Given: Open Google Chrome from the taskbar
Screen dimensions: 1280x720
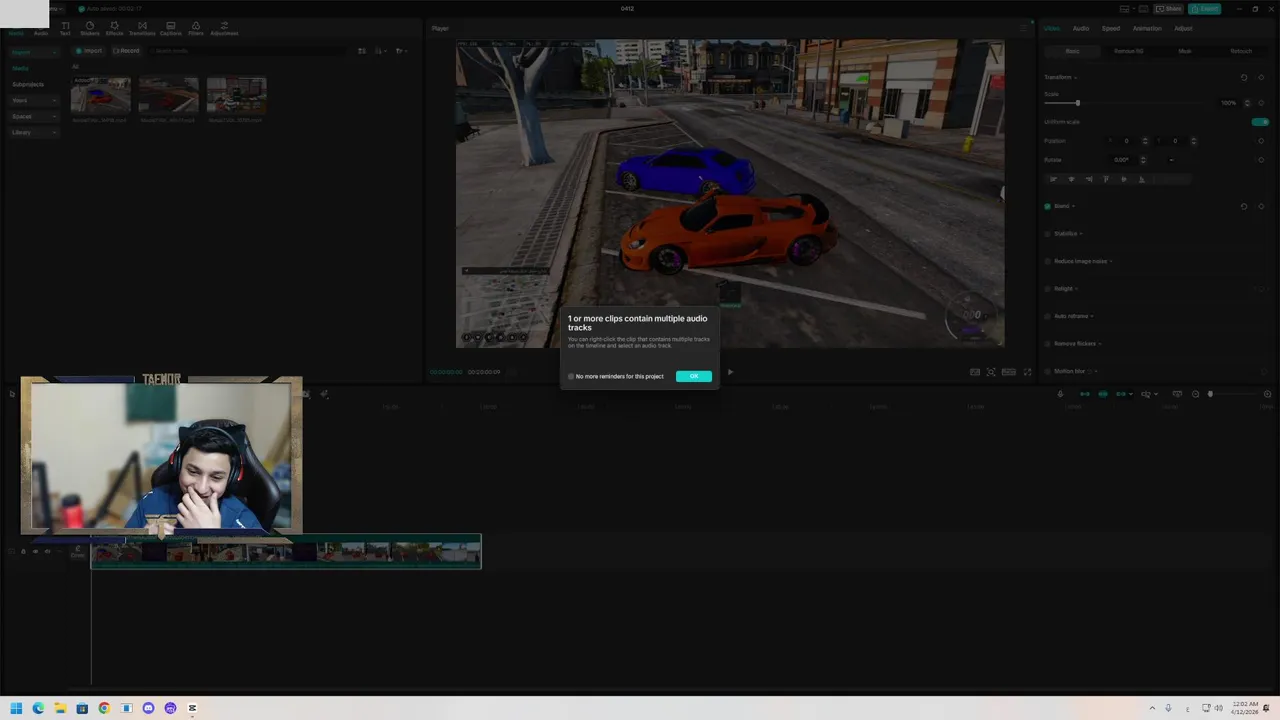Looking at the screenshot, I should coord(104,708).
